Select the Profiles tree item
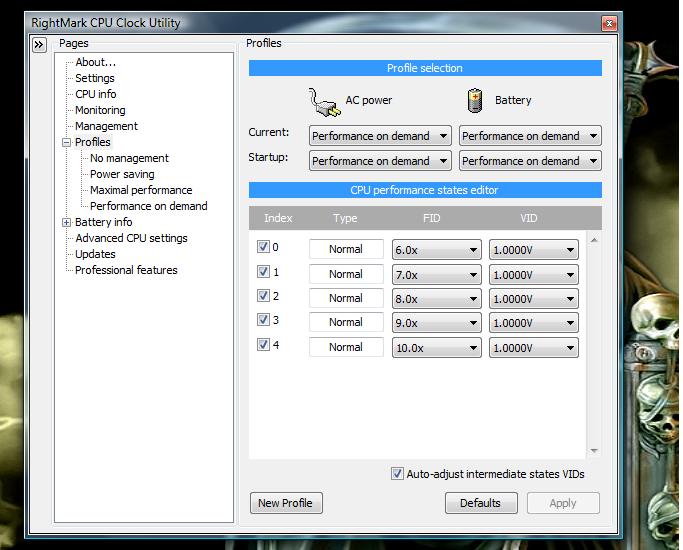Screen dimensions: 683x550 click(x=92, y=142)
